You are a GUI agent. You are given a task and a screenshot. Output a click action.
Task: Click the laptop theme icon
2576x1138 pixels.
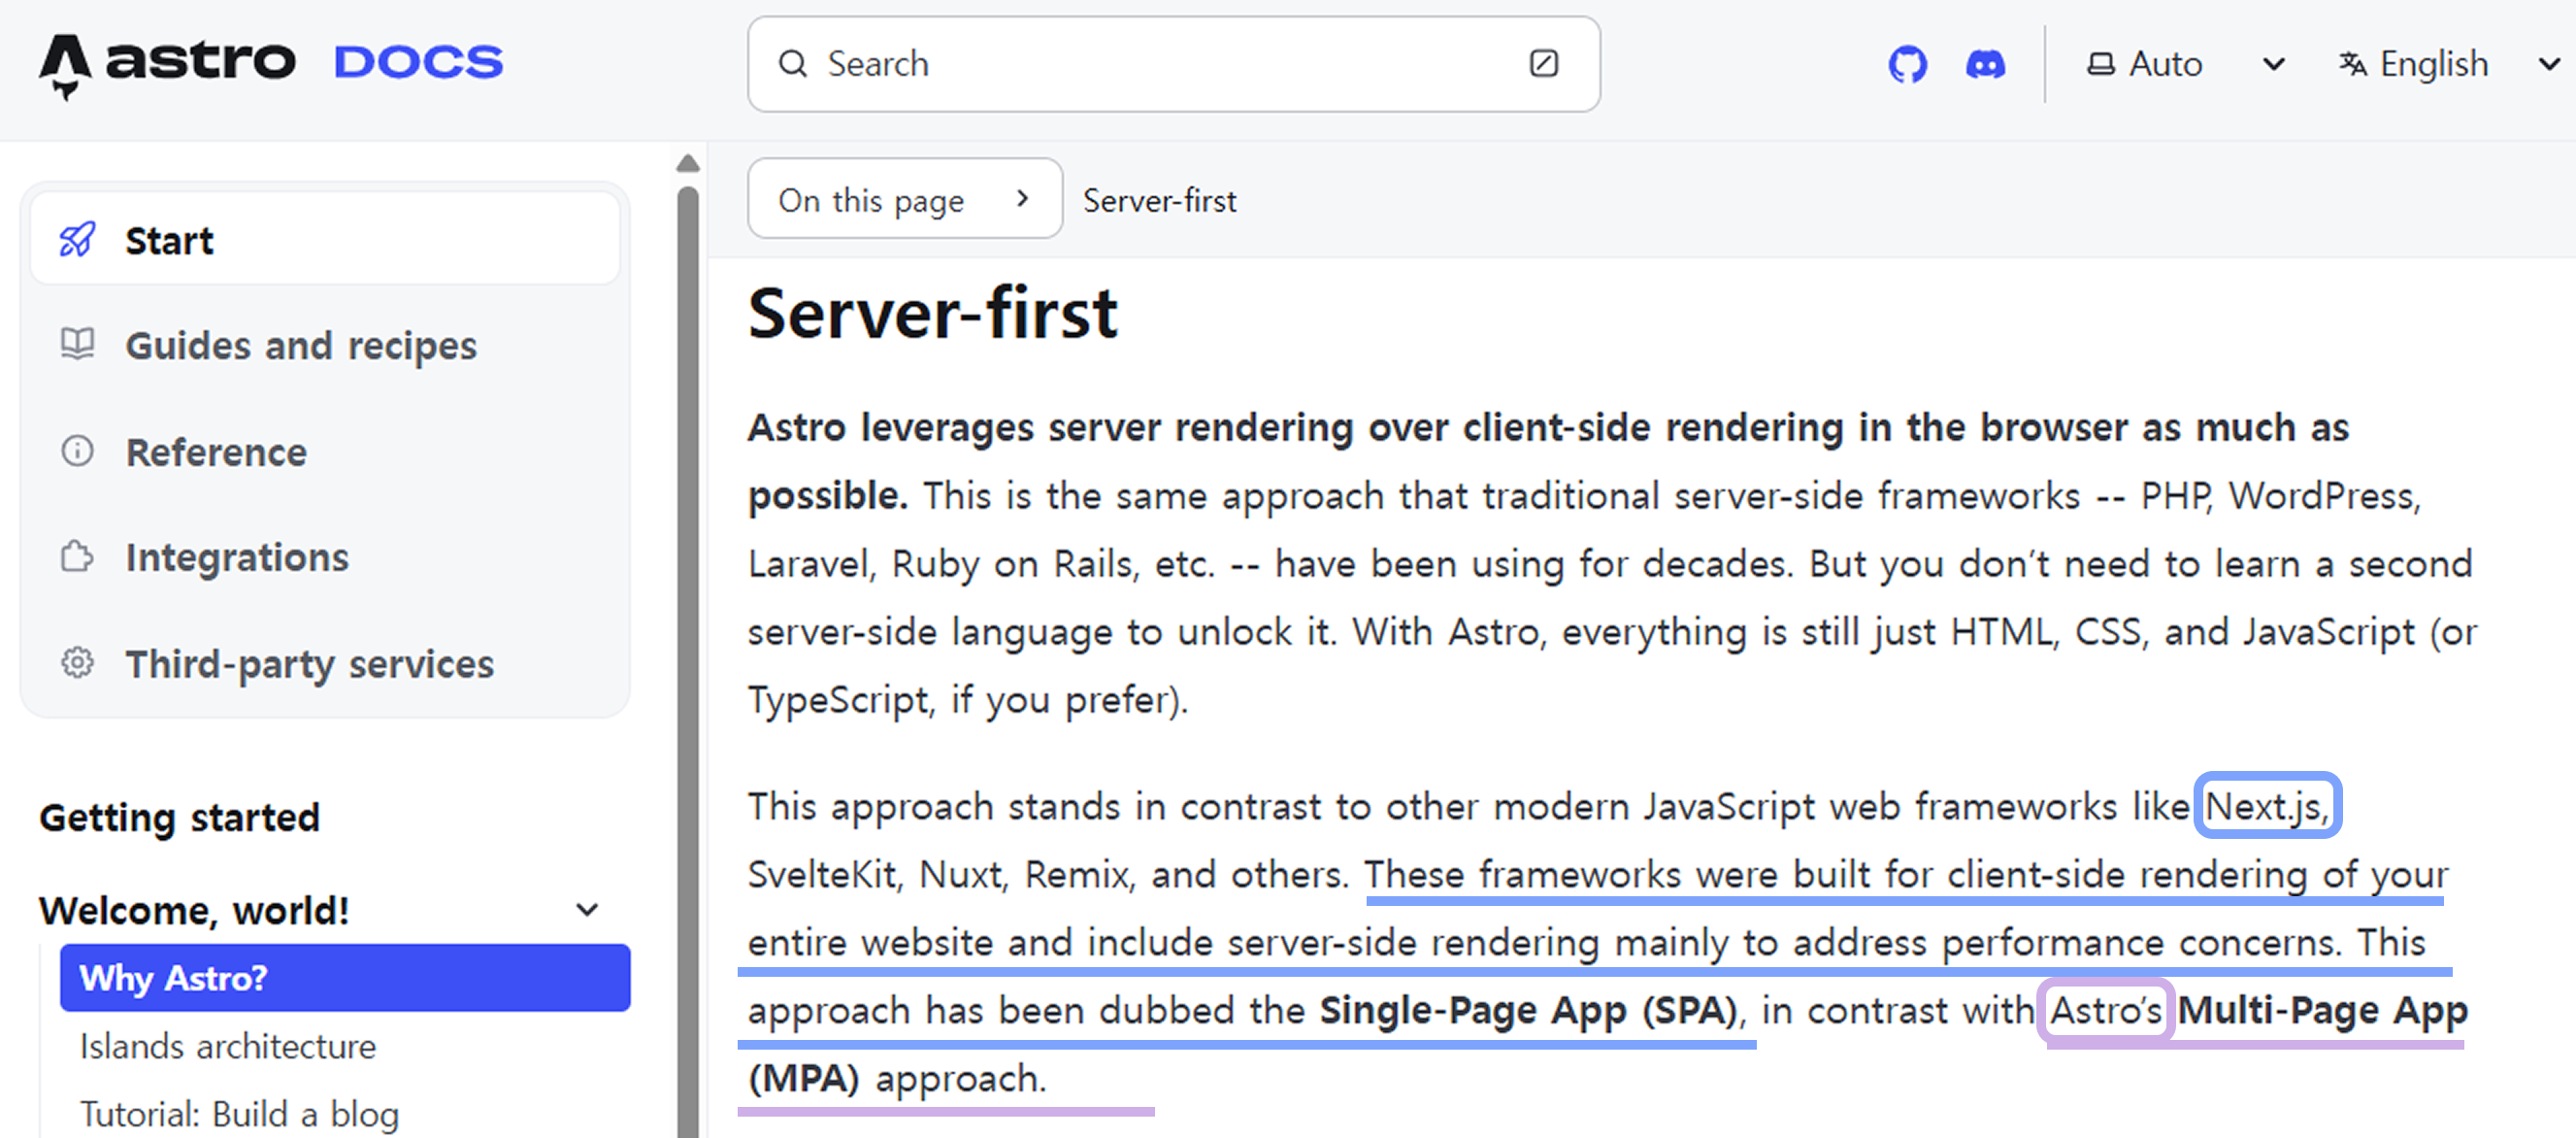coord(2100,65)
